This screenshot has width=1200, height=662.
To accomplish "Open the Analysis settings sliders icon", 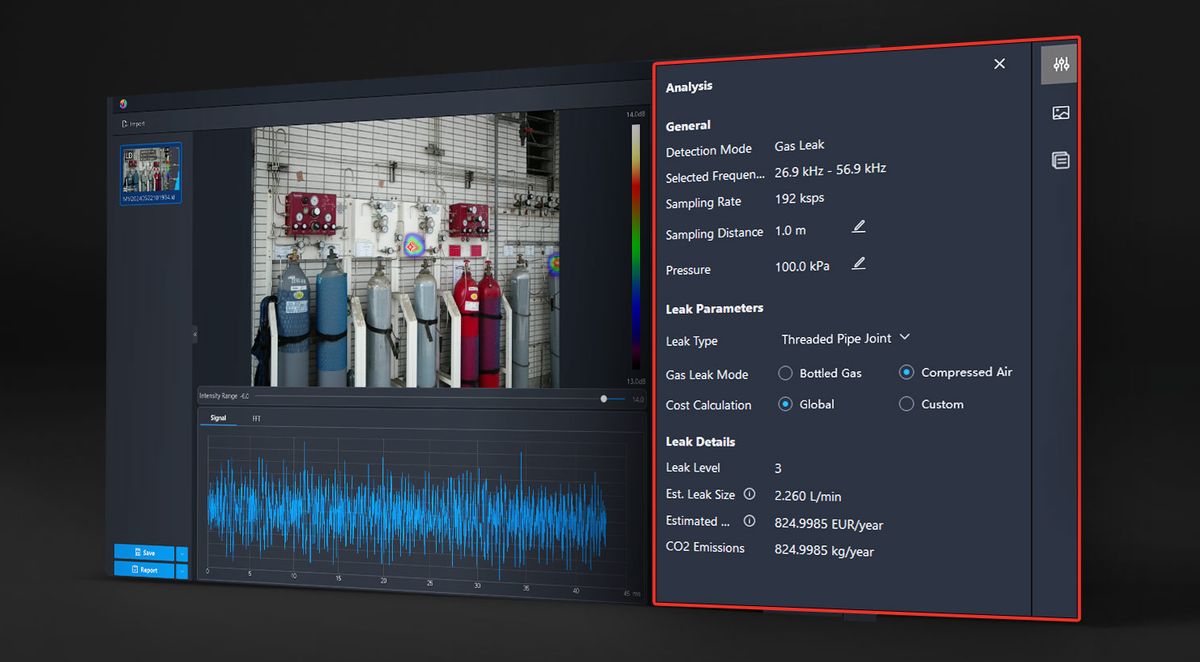I will point(1060,65).
